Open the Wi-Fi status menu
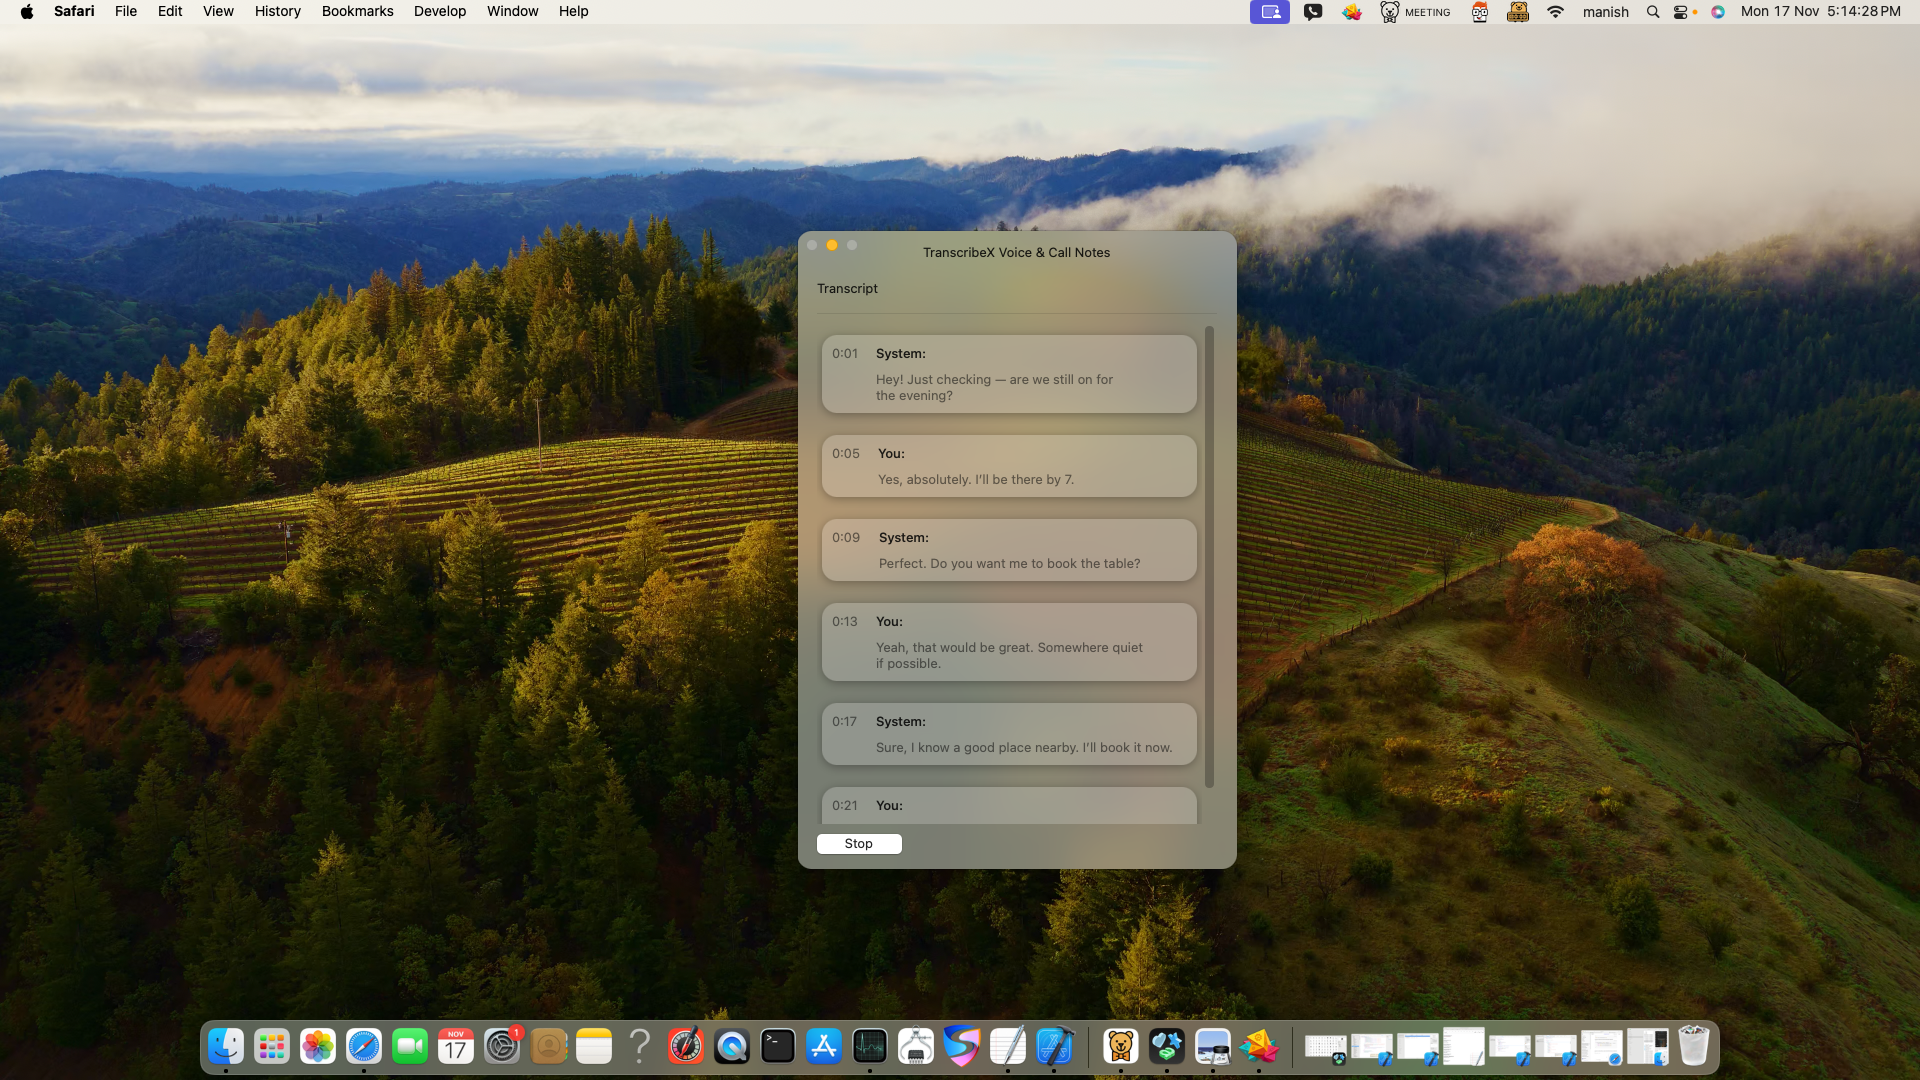Image resolution: width=1920 pixels, height=1080 pixels. click(1556, 12)
